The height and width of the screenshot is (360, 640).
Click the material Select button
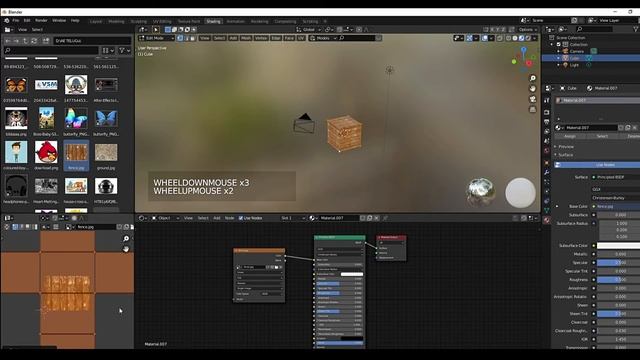point(602,136)
